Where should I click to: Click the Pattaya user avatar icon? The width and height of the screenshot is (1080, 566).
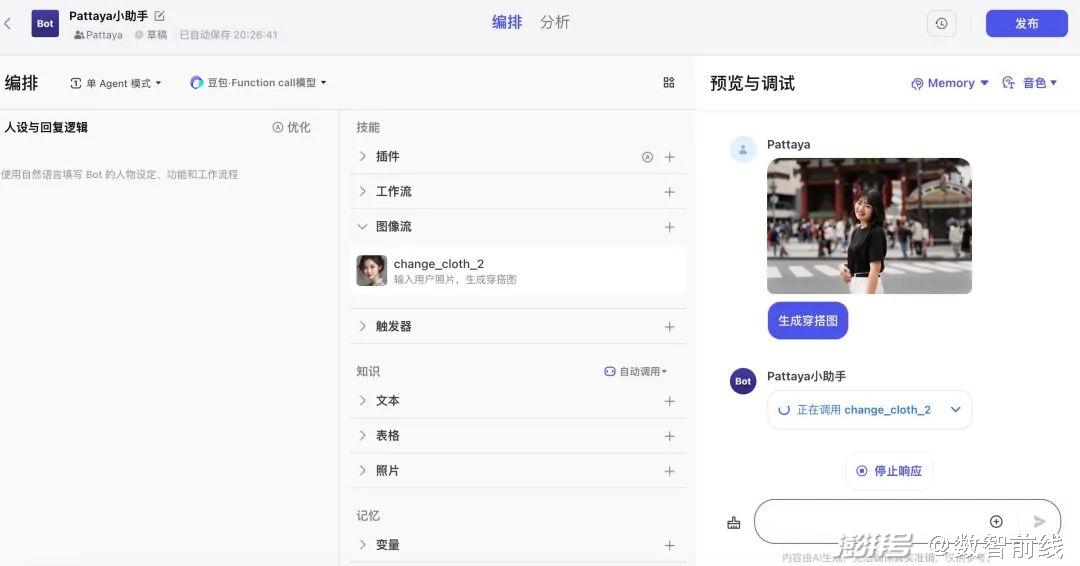click(x=743, y=149)
